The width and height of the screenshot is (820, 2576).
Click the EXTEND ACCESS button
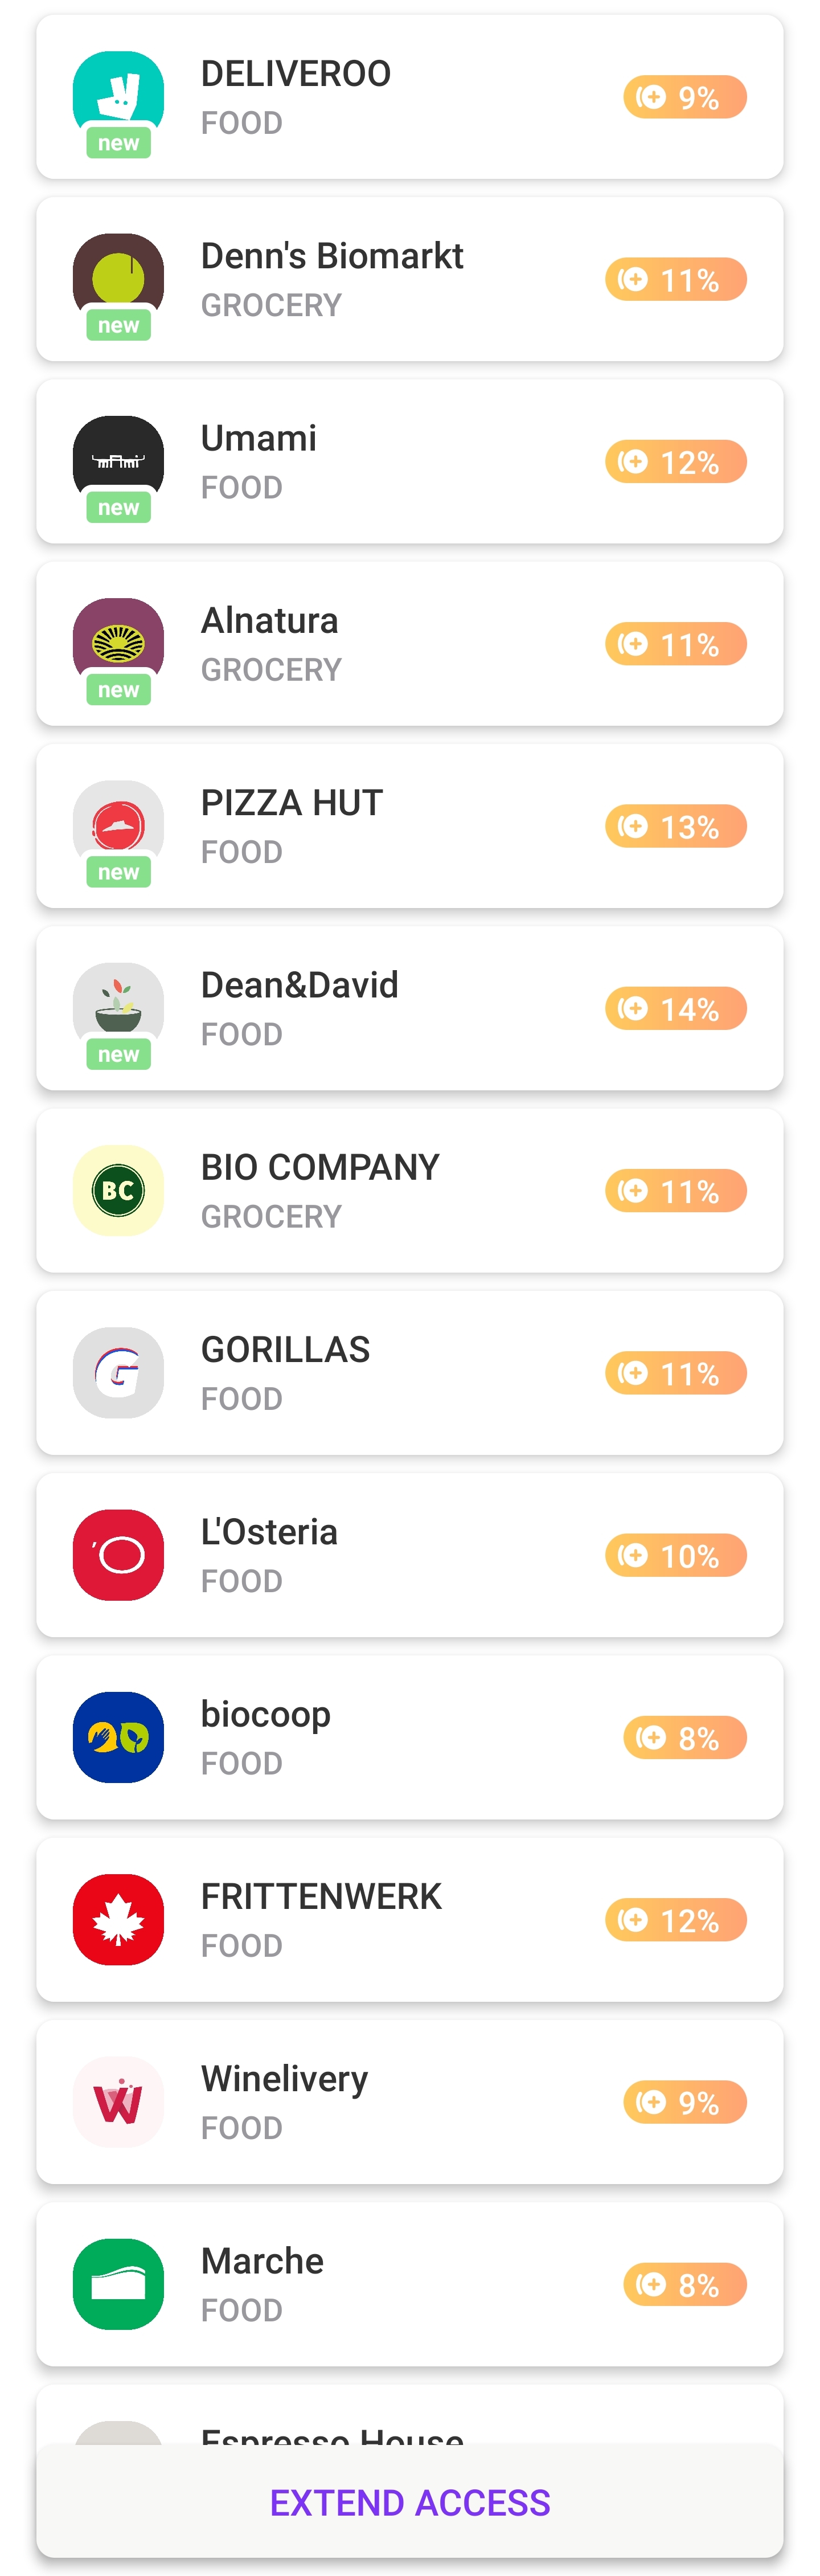(x=410, y=2501)
